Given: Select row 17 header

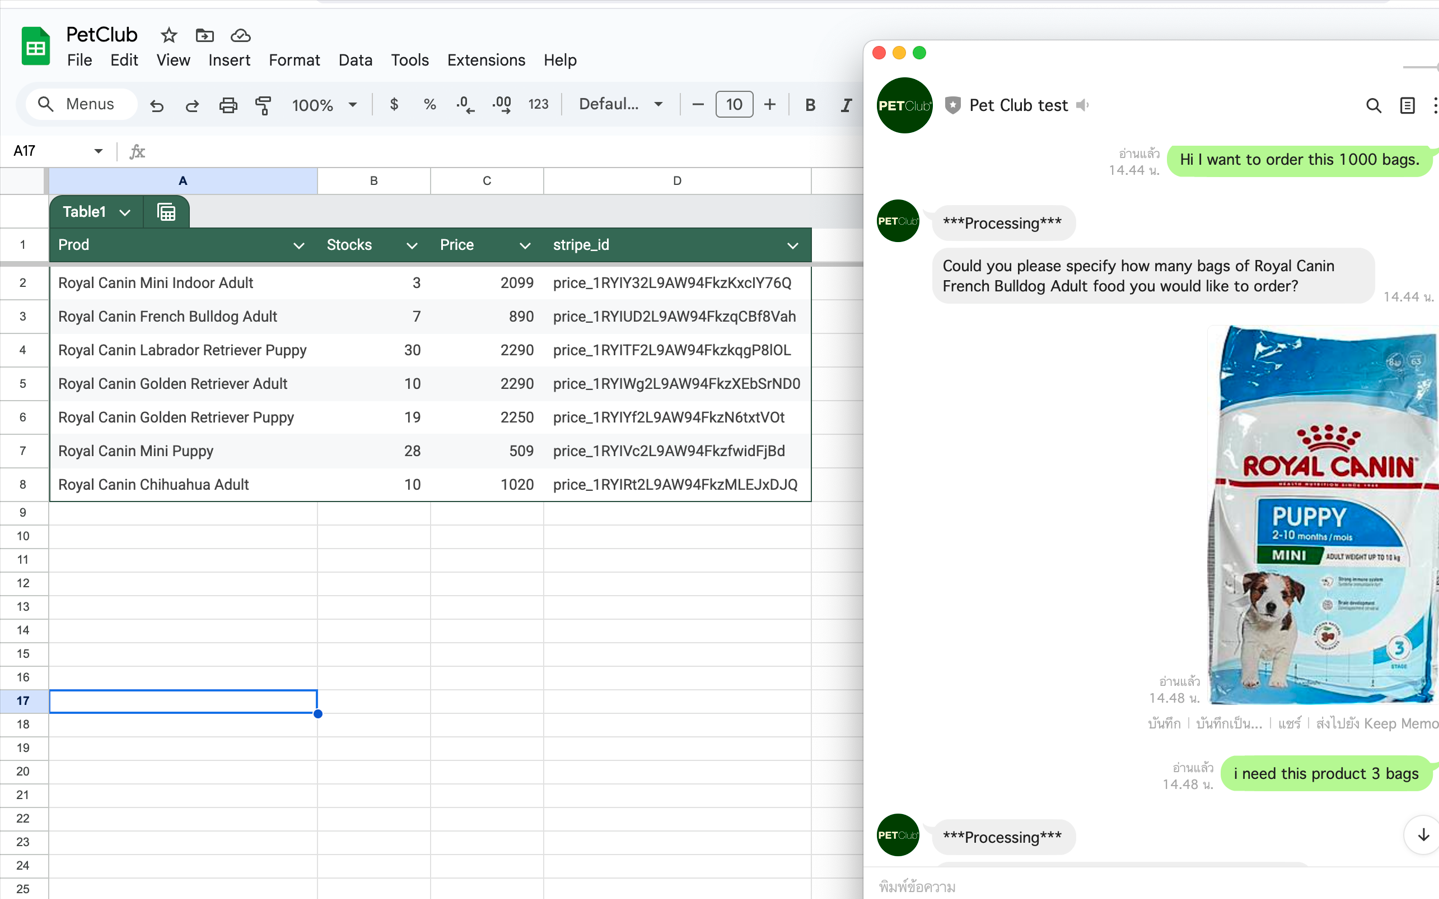Looking at the screenshot, I should coord(23,701).
